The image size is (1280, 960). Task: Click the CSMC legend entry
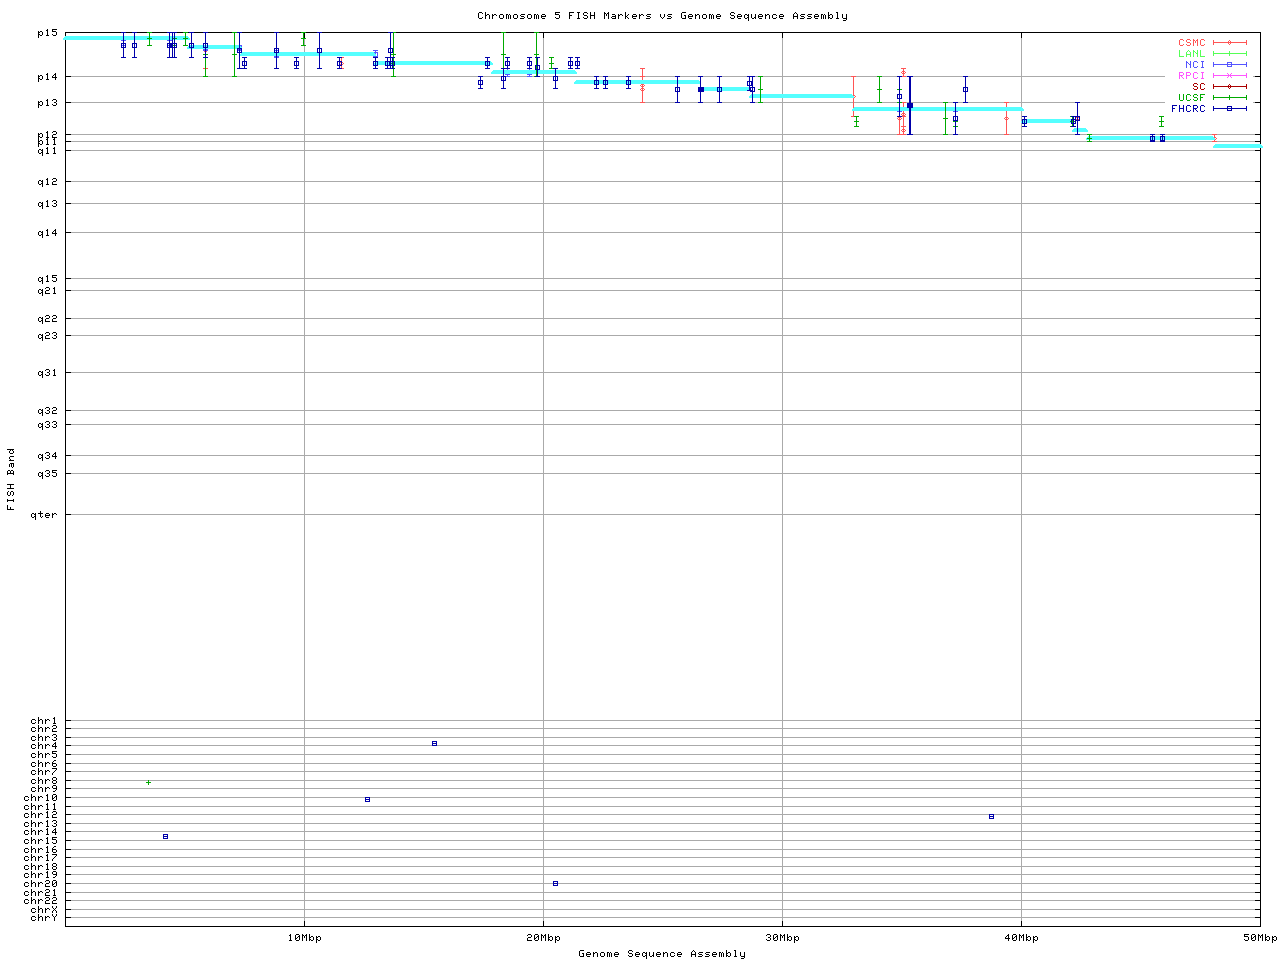tap(1191, 43)
